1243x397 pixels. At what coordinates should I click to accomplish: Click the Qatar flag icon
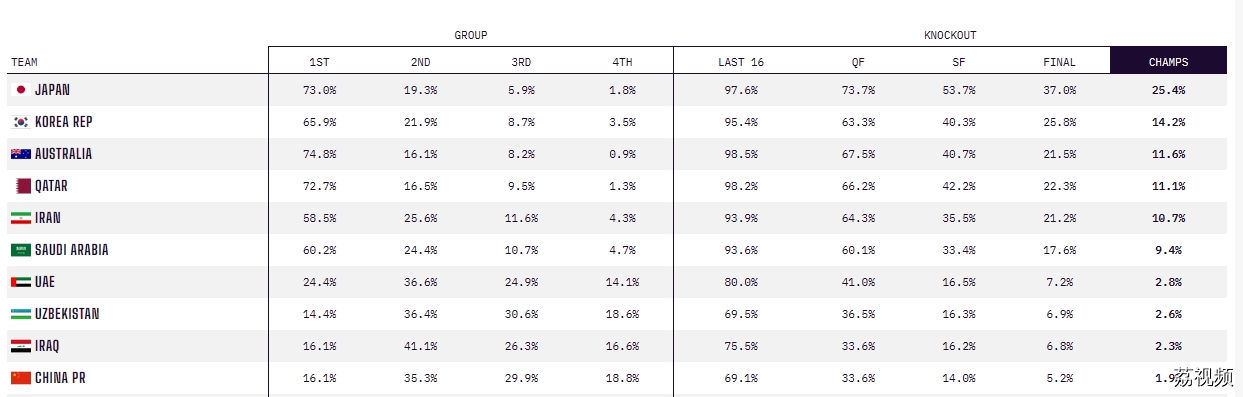(x=22, y=186)
